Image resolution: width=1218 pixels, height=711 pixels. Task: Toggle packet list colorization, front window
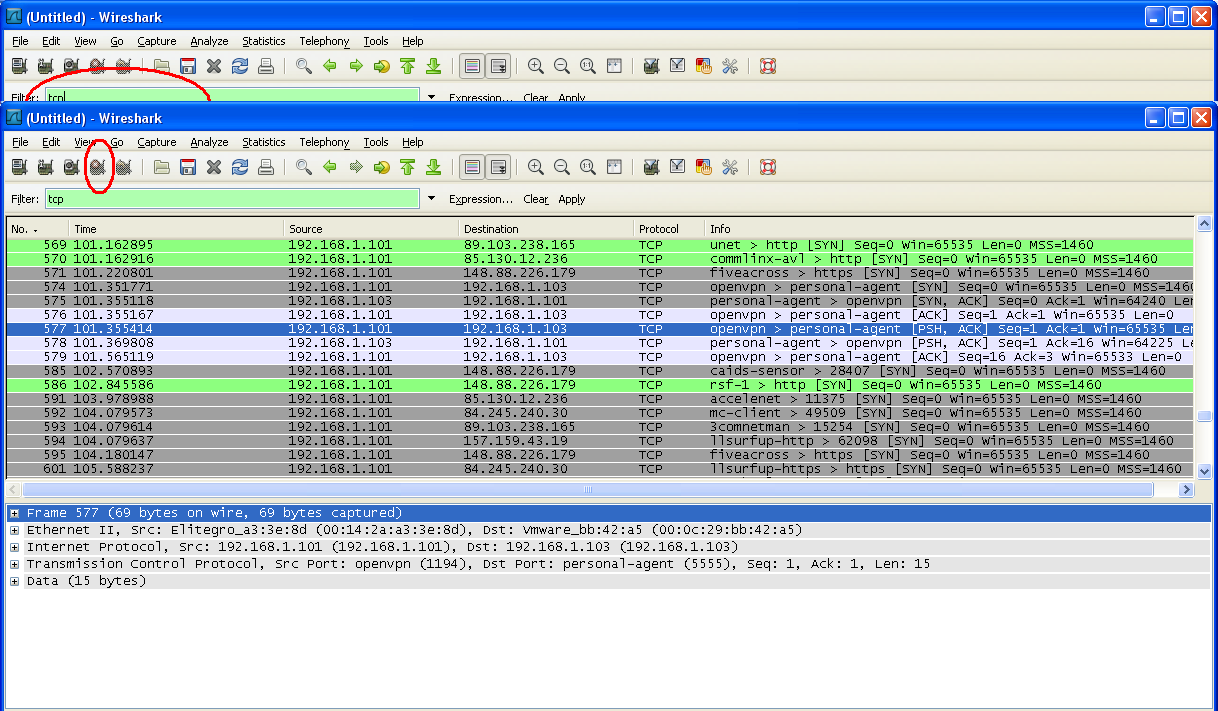tap(472, 167)
